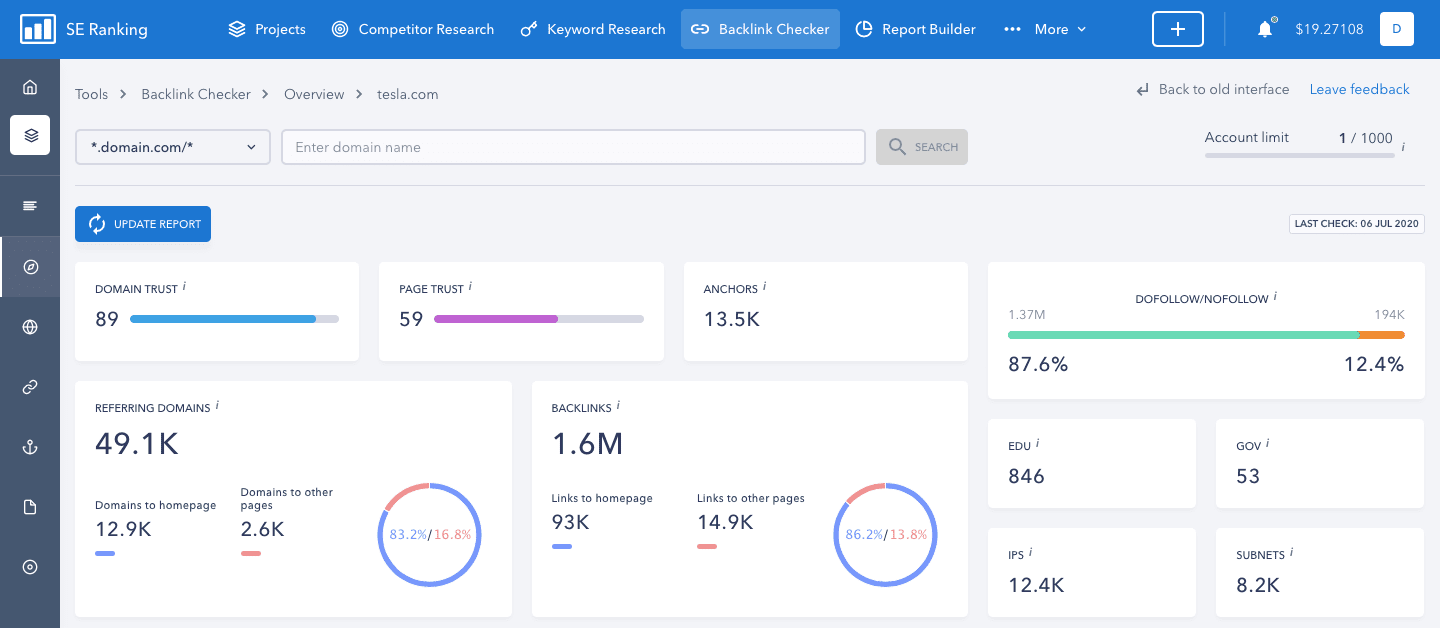Click the 87.6% dofollow percentage
1440x628 pixels.
point(1038,364)
